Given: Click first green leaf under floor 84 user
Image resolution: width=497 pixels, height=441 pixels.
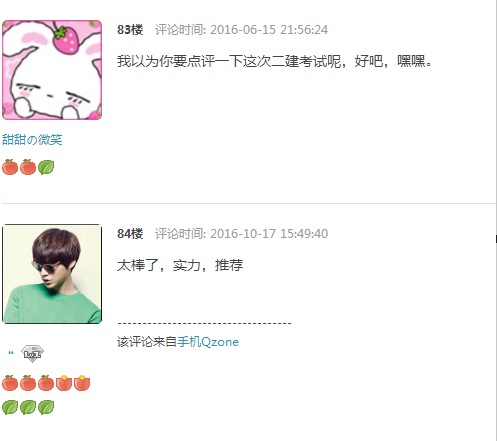Looking at the screenshot, I should (x=10, y=407).
